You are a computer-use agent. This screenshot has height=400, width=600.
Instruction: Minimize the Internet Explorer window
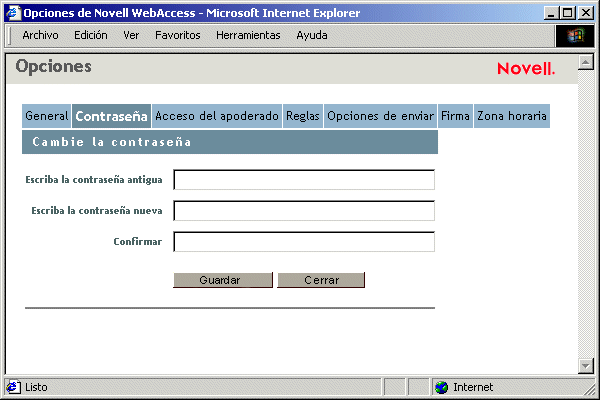551,13
